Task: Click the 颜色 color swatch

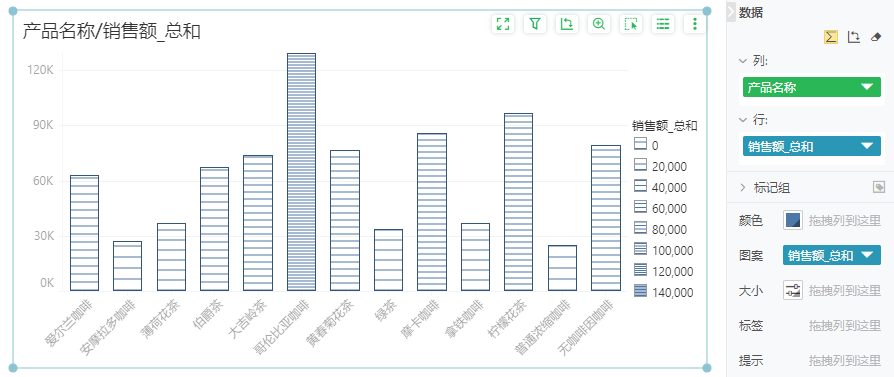Action: click(x=793, y=220)
